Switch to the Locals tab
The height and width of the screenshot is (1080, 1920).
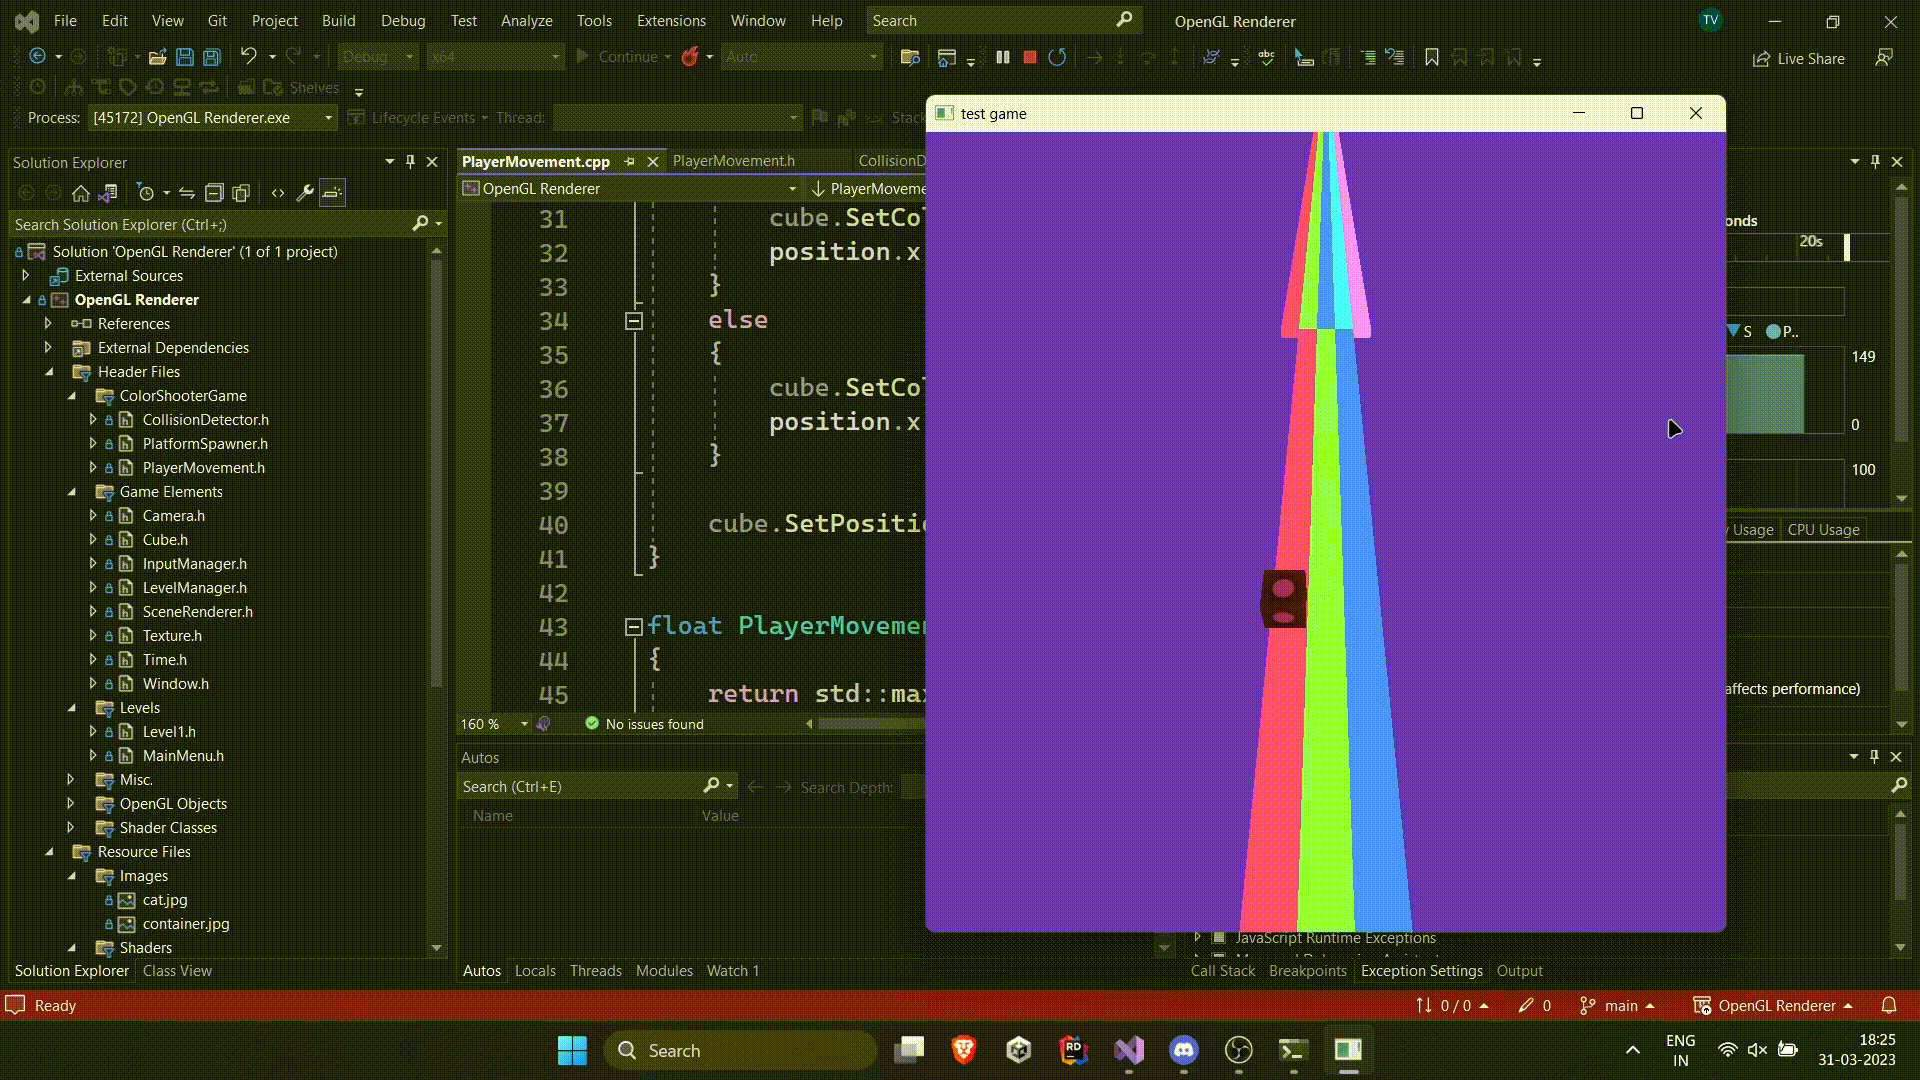click(x=535, y=970)
